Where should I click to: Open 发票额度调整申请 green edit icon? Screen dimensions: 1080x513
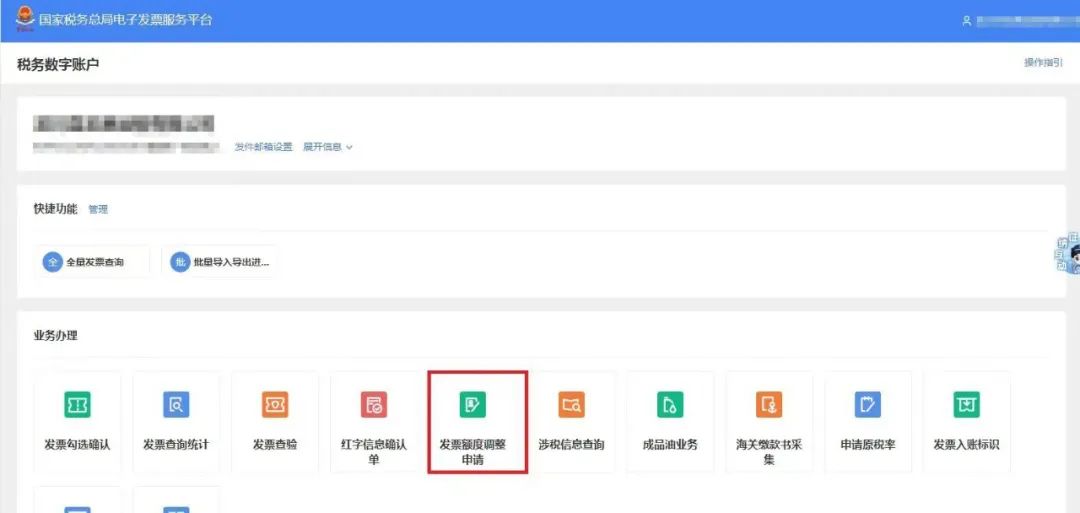pyautogui.click(x=472, y=405)
